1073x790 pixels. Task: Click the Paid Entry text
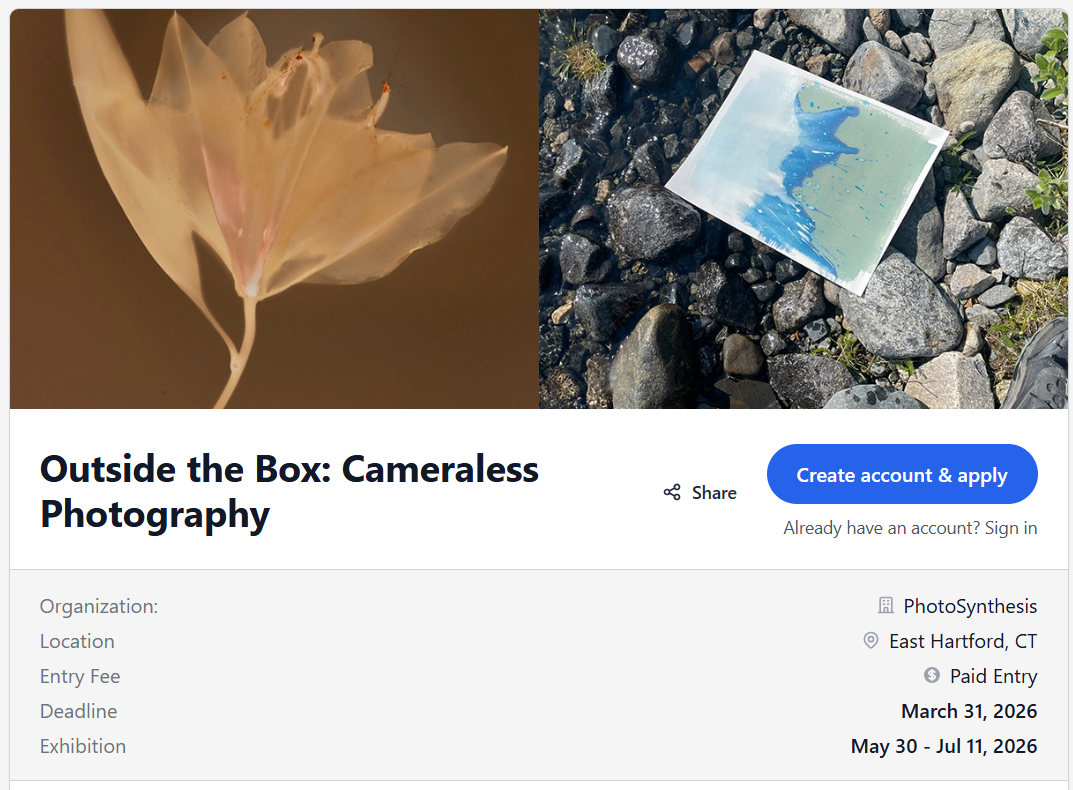coord(993,676)
